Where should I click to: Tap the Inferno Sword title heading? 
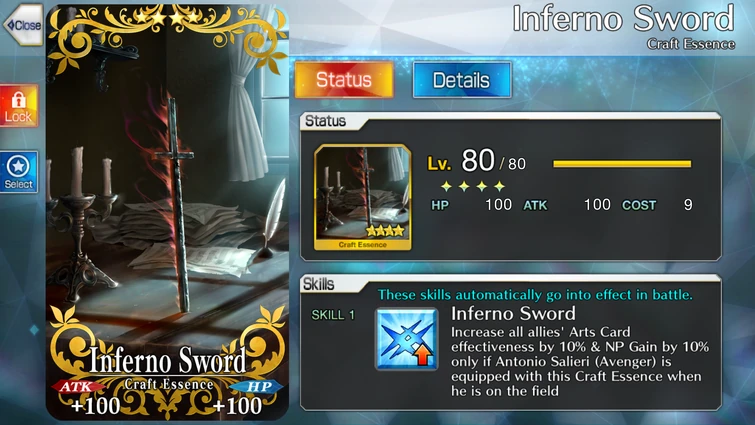point(624,19)
